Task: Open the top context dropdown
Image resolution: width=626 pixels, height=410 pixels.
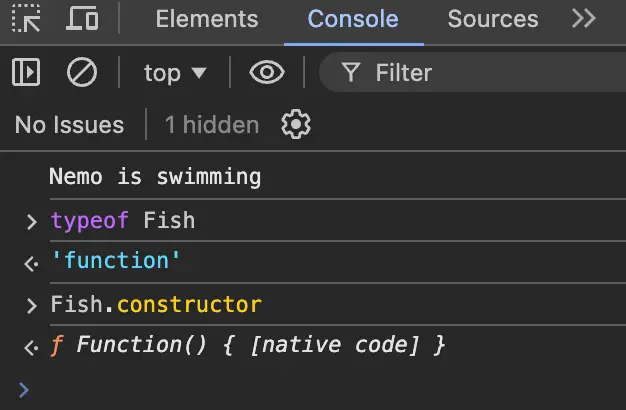Action: [175, 72]
